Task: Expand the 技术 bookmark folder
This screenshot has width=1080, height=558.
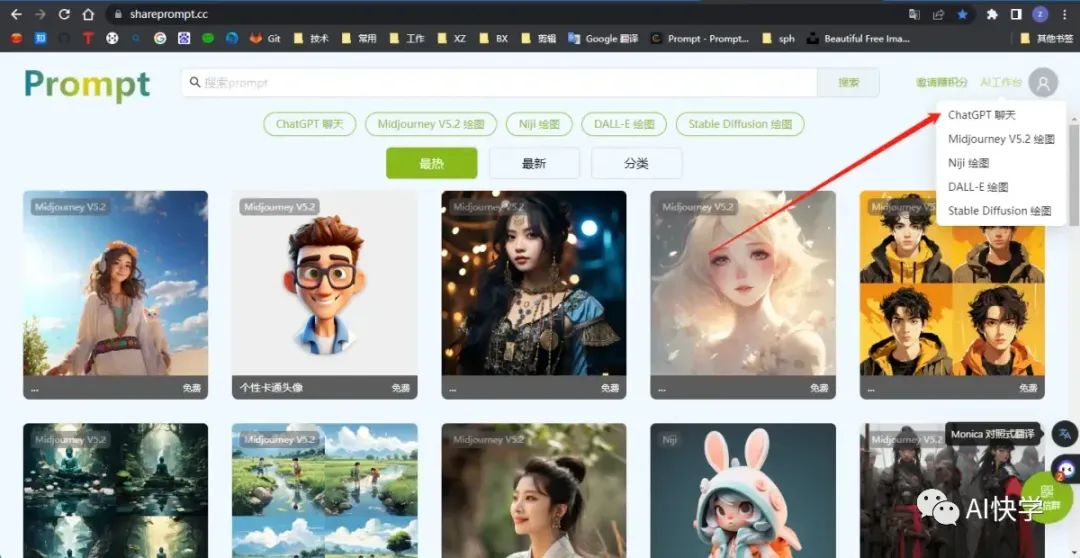Action: (311, 39)
